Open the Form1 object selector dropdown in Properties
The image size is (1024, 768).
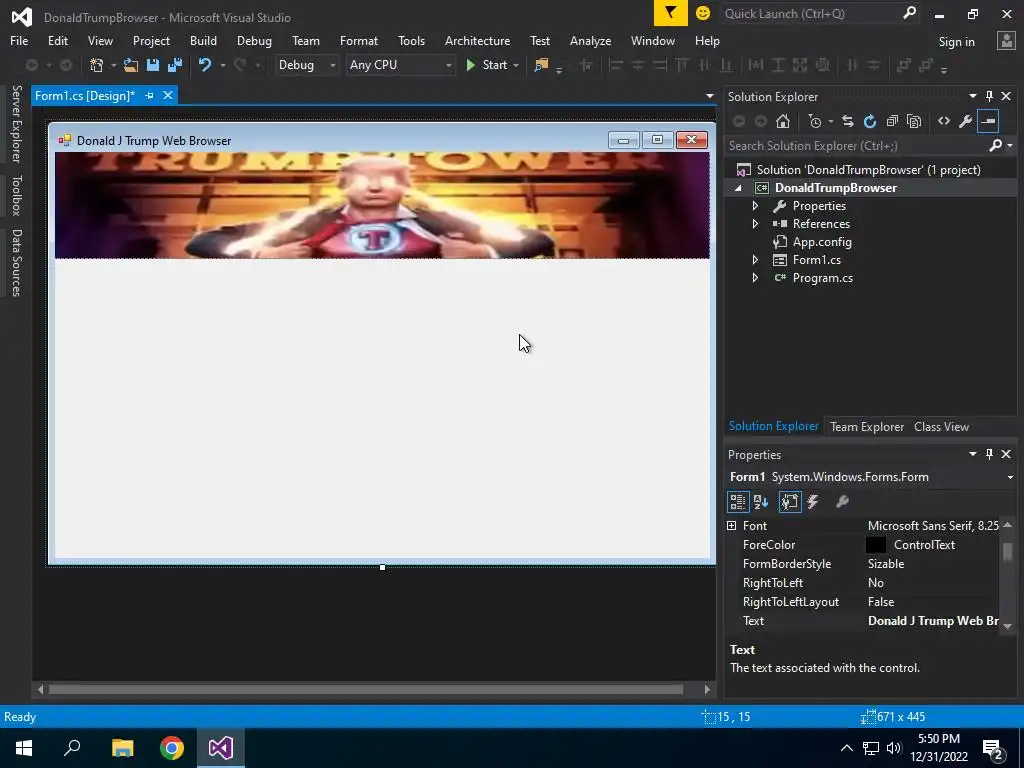coord(1010,477)
